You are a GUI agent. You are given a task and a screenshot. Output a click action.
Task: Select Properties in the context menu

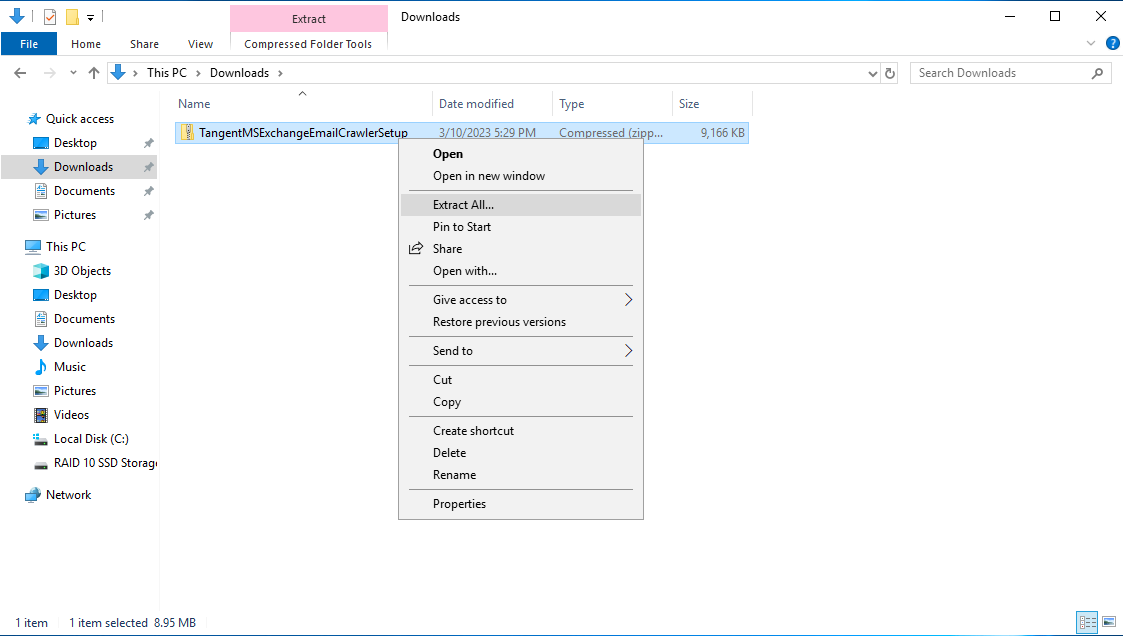coord(459,504)
